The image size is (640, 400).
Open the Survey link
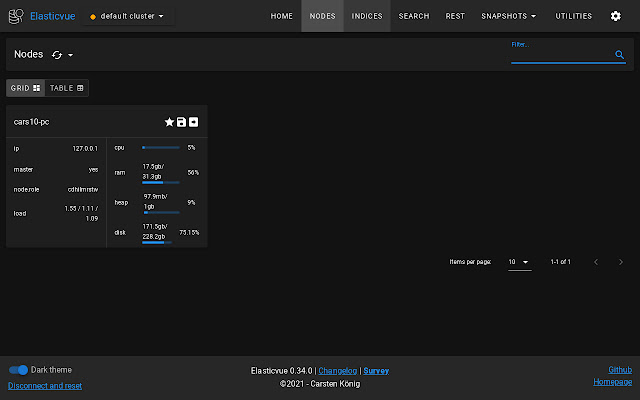coord(376,371)
